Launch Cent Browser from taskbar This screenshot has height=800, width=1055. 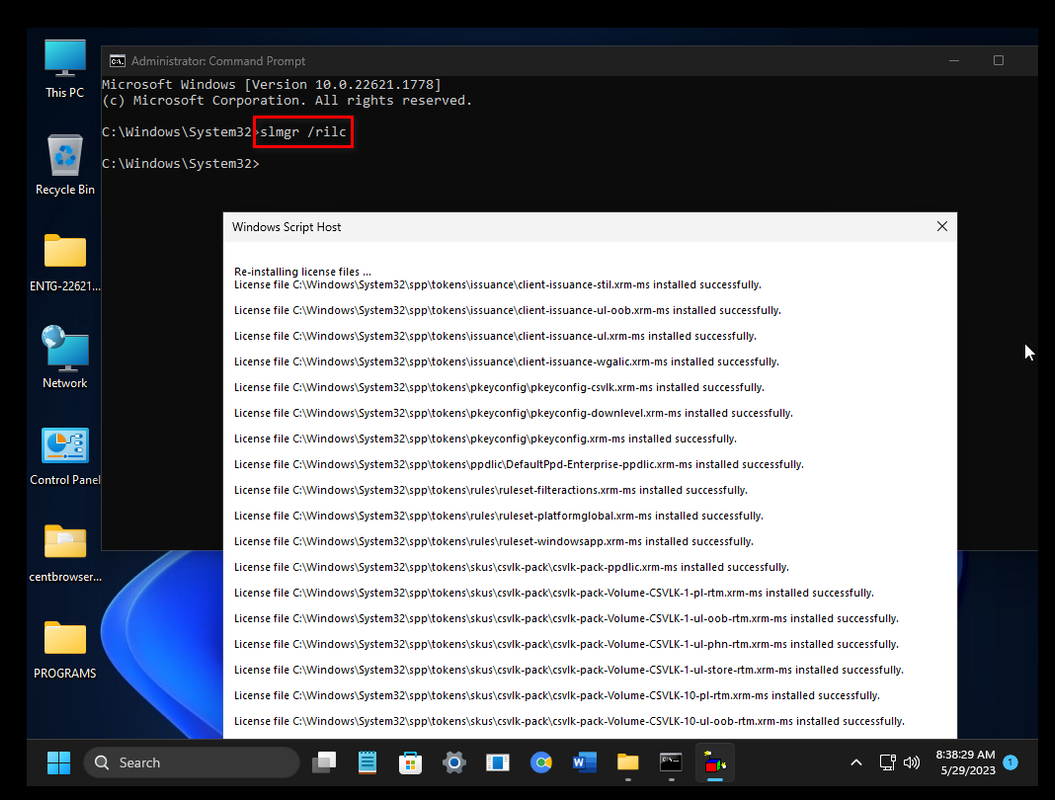click(541, 762)
